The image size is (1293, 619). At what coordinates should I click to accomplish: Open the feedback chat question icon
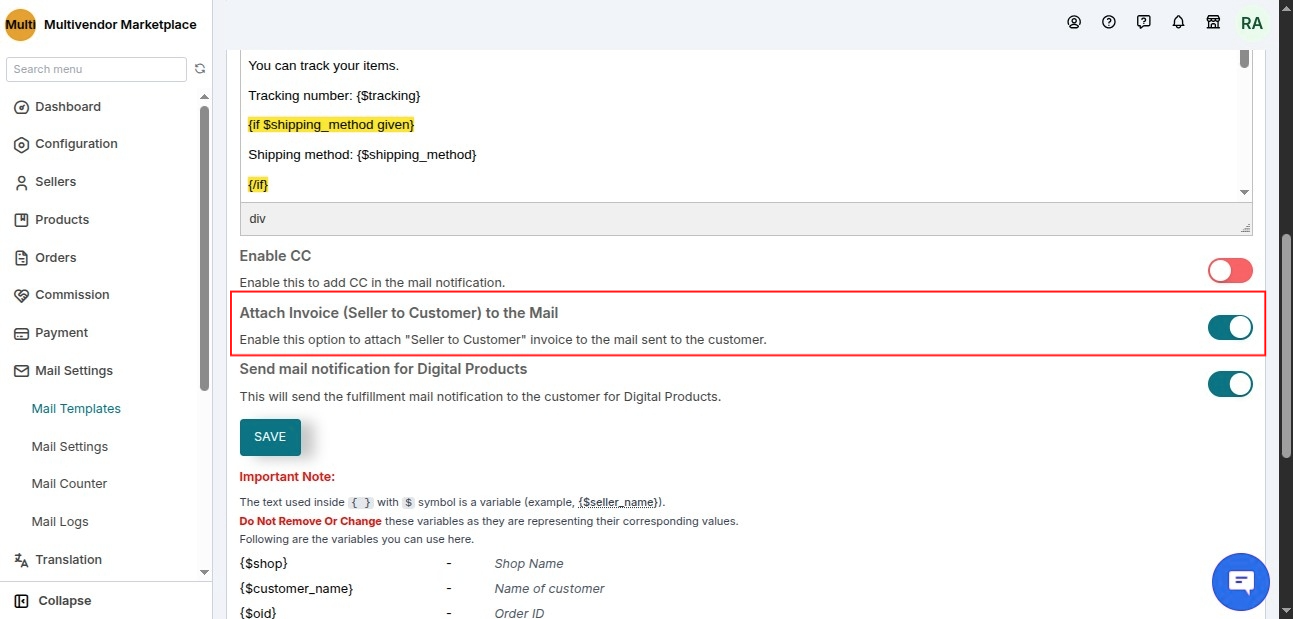pos(1144,22)
